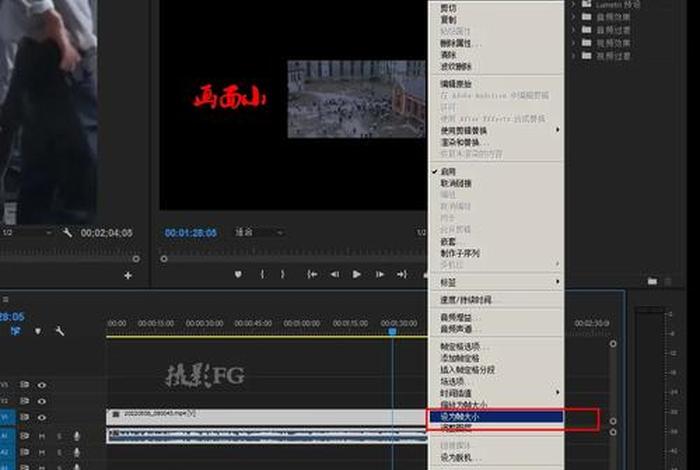Open the 时间插值 submenu
This screenshot has width=700, height=470.
(496, 393)
